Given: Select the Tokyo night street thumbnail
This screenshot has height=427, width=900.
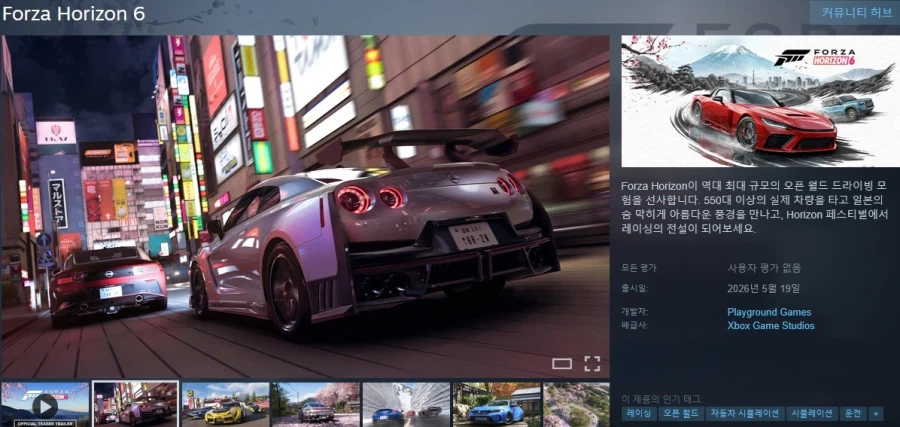Looking at the screenshot, I should point(135,404).
